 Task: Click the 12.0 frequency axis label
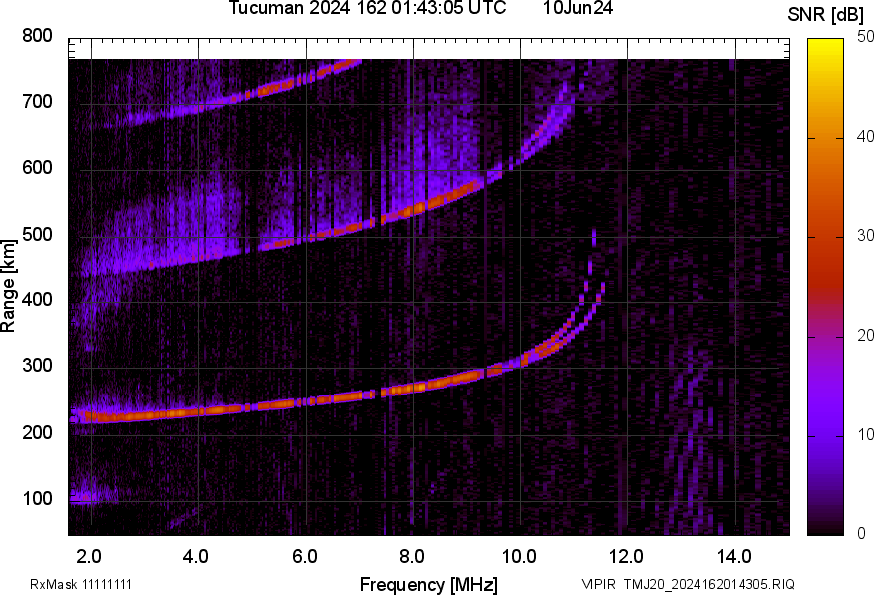click(627, 557)
